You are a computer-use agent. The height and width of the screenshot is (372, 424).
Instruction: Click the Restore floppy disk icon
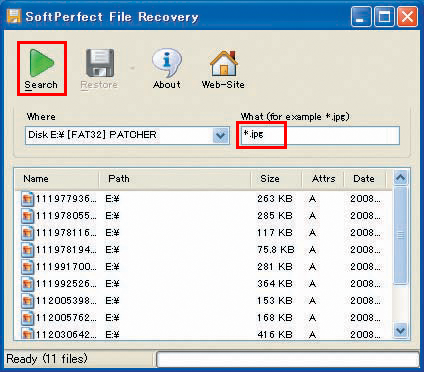[x=100, y=63]
